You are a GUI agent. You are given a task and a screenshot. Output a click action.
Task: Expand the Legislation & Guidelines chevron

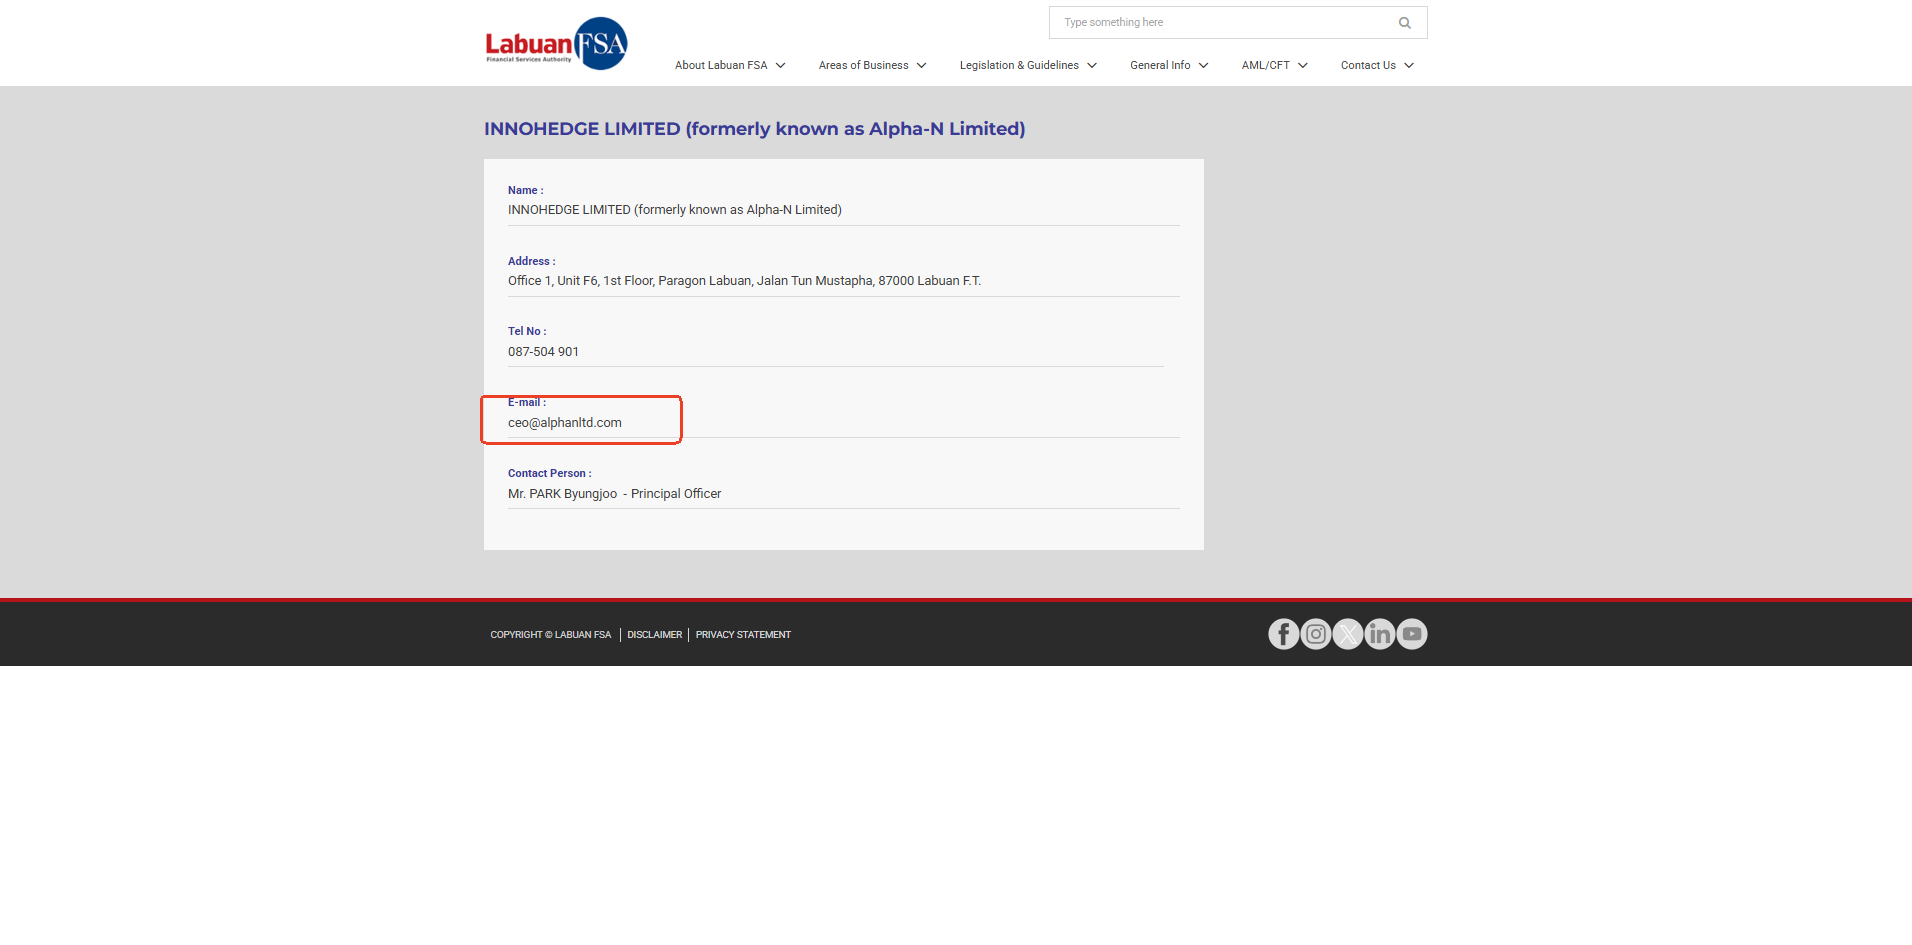pyautogui.click(x=1092, y=66)
